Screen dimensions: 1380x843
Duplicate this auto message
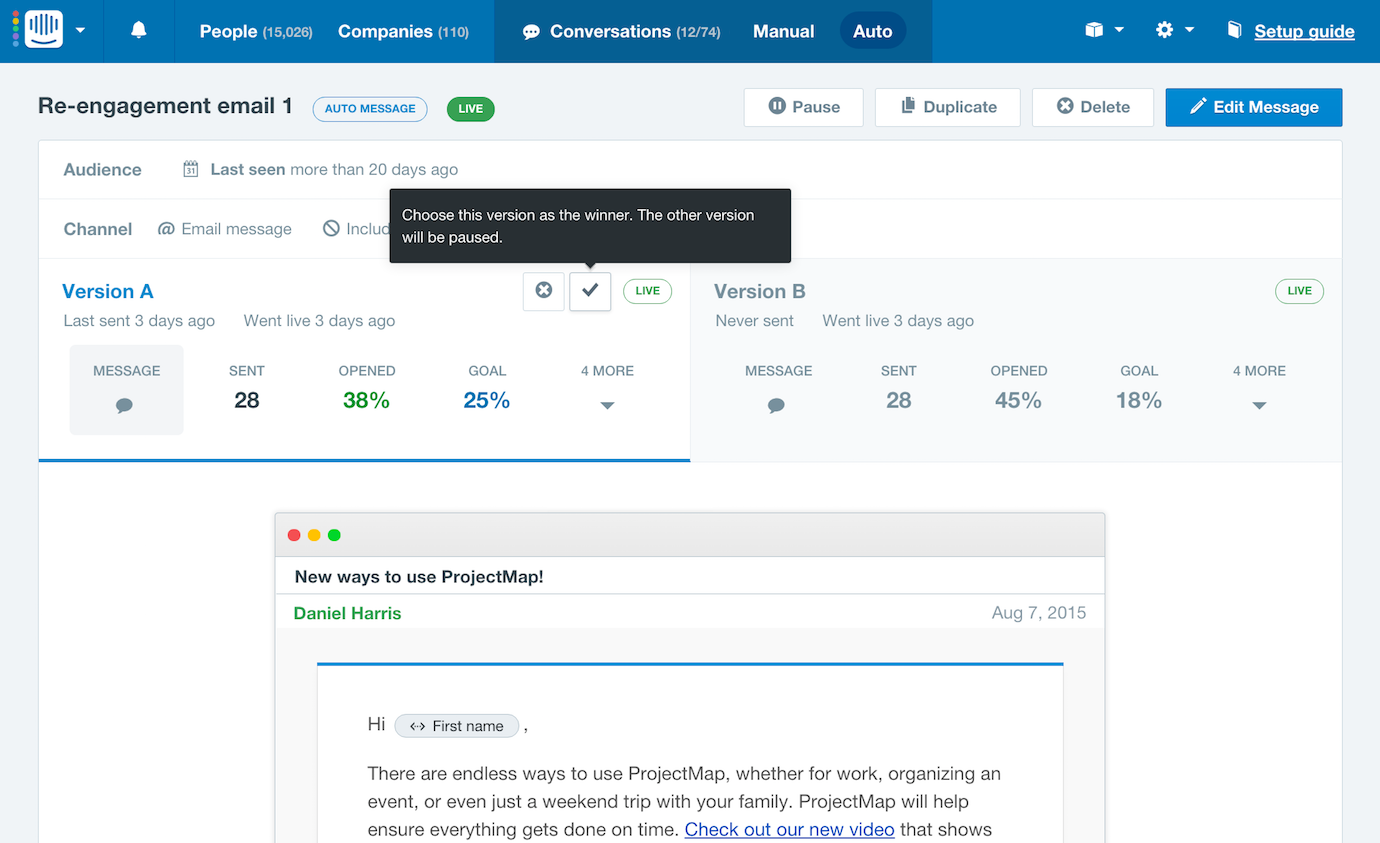(948, 107)
